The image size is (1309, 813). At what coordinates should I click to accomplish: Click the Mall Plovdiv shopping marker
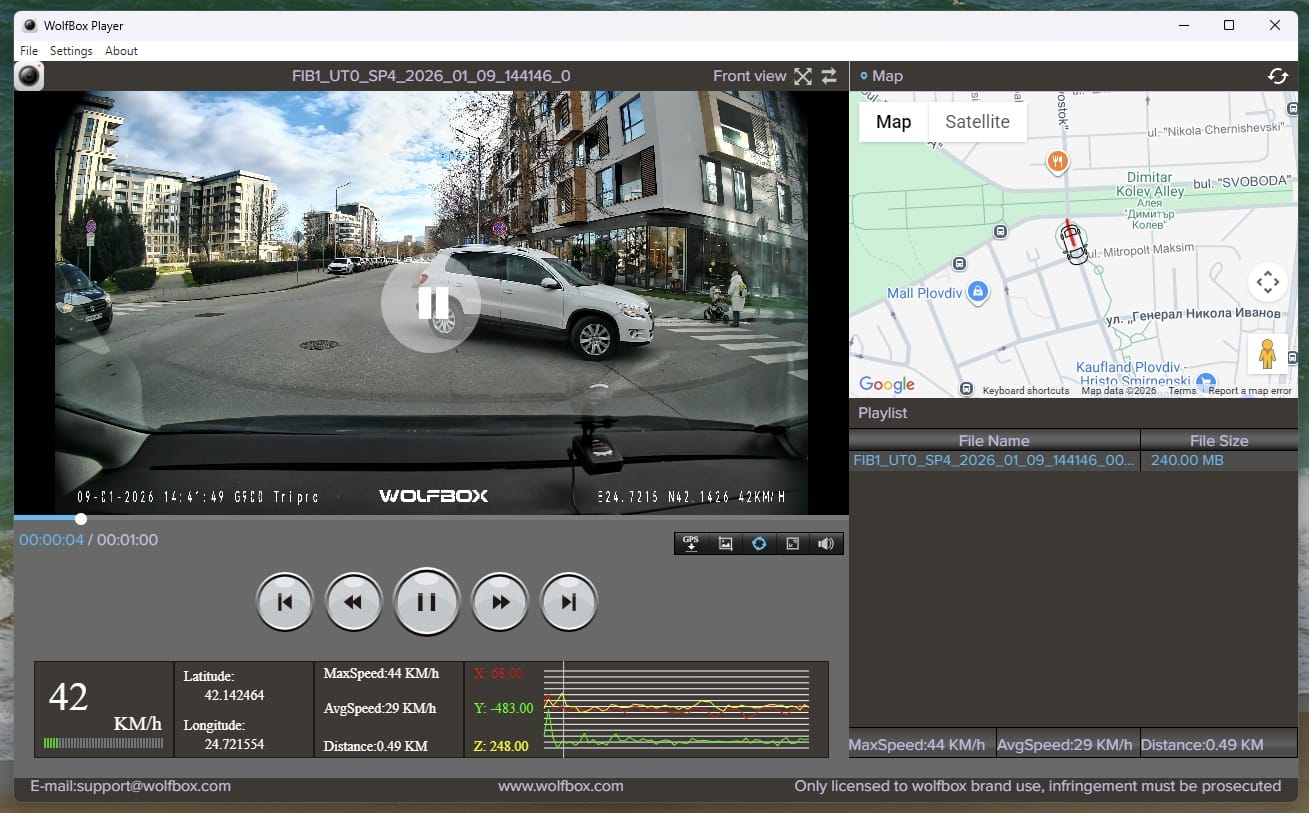(978, 292)
